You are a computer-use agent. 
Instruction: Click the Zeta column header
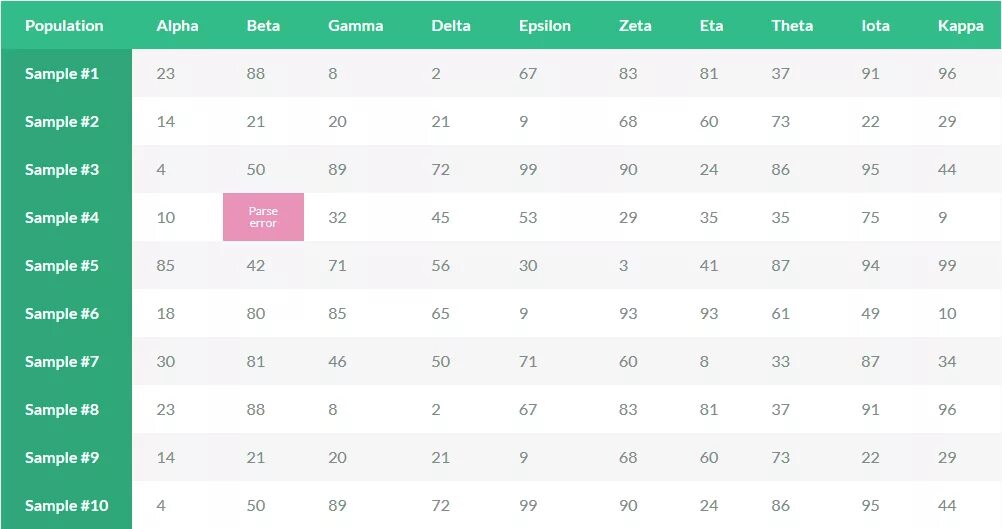635,26
